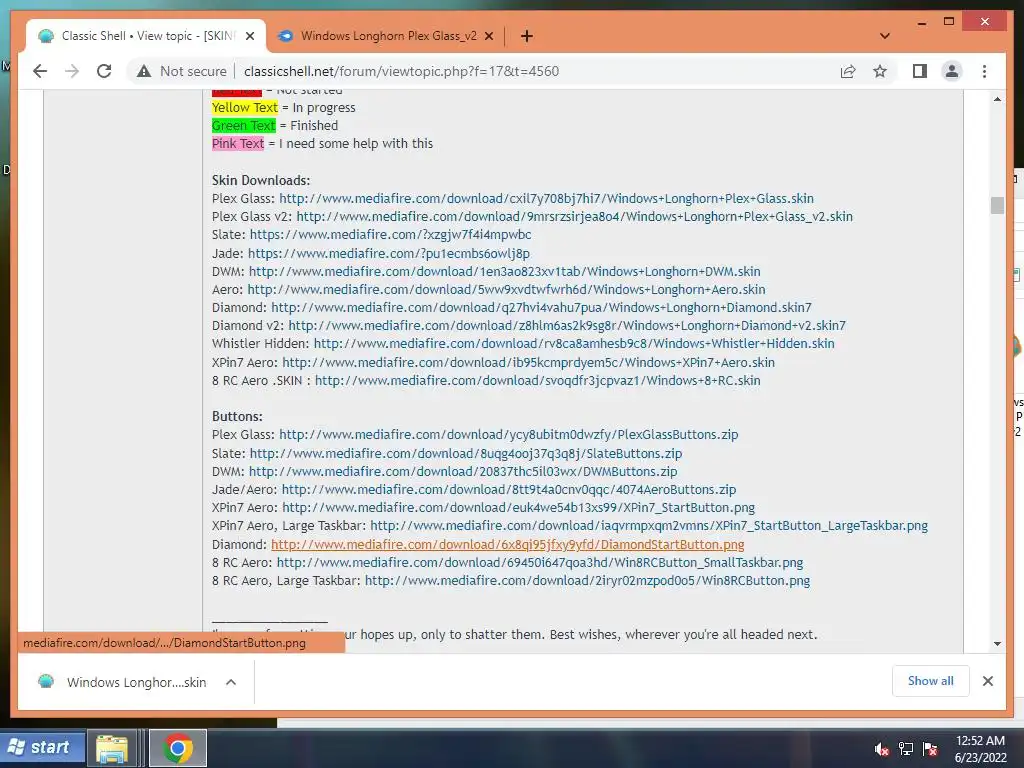
Task: Click the network tray icon
Action: (906, 749)
